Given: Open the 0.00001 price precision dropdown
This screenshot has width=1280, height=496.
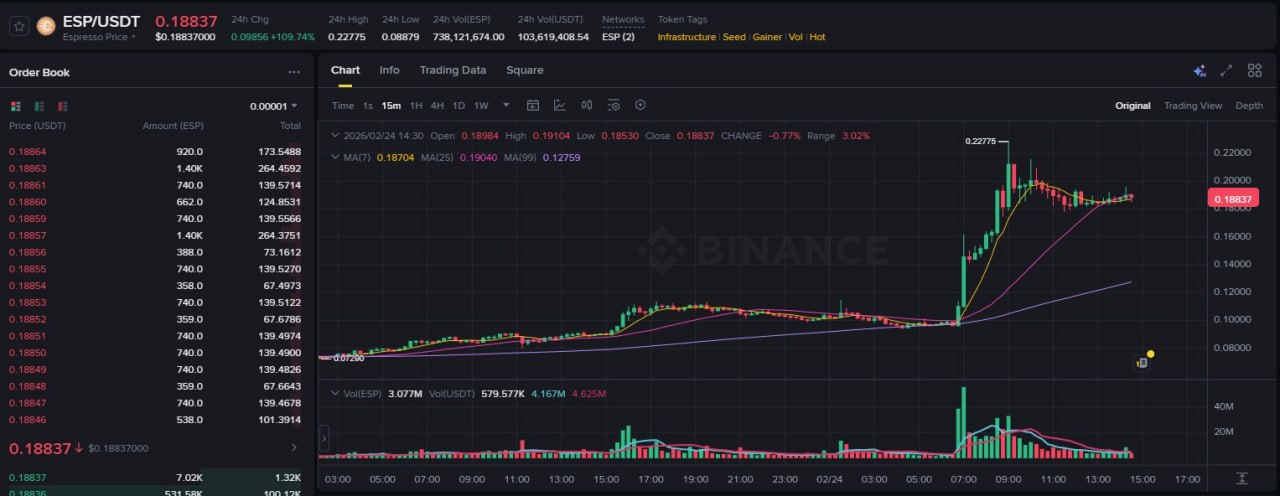Looking at the screenshot, I should coord(274,106).
